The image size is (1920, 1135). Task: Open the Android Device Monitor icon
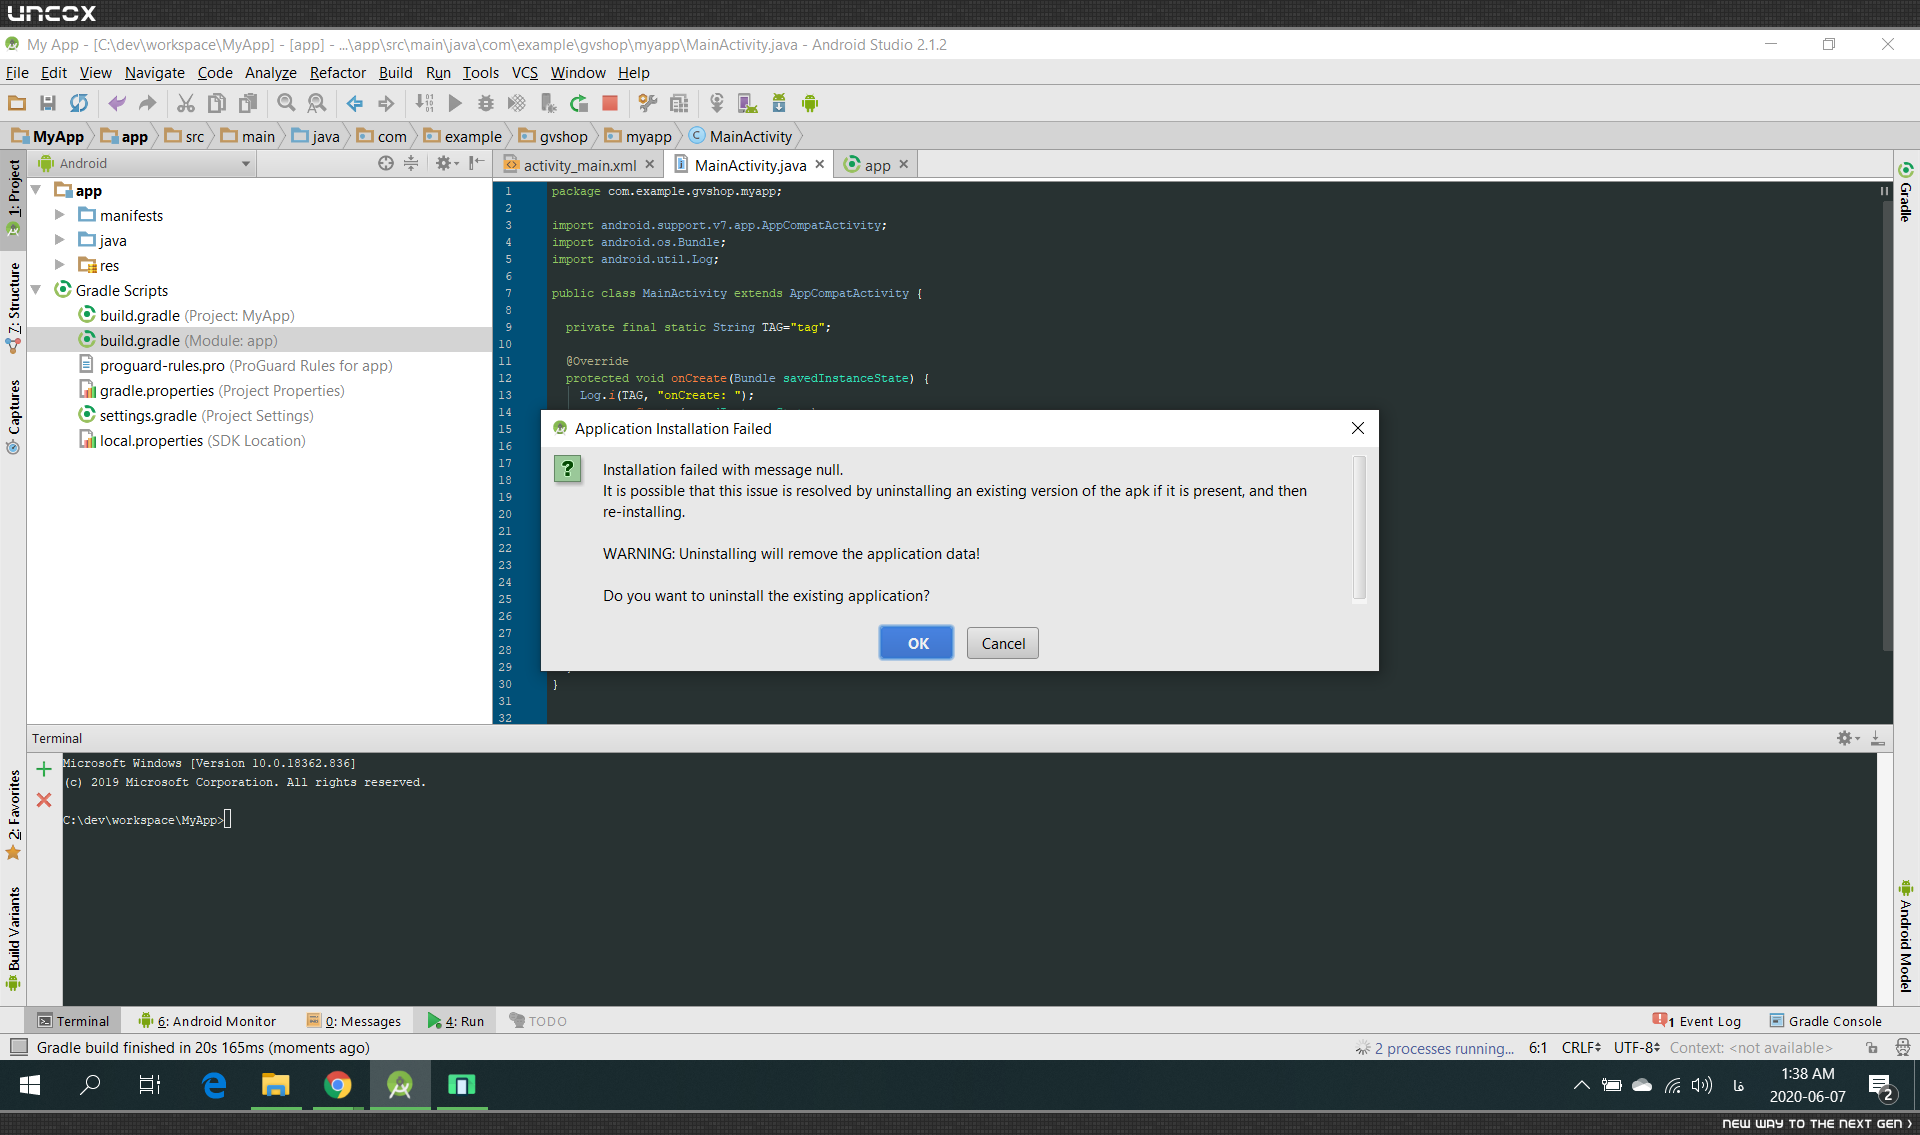810,103
